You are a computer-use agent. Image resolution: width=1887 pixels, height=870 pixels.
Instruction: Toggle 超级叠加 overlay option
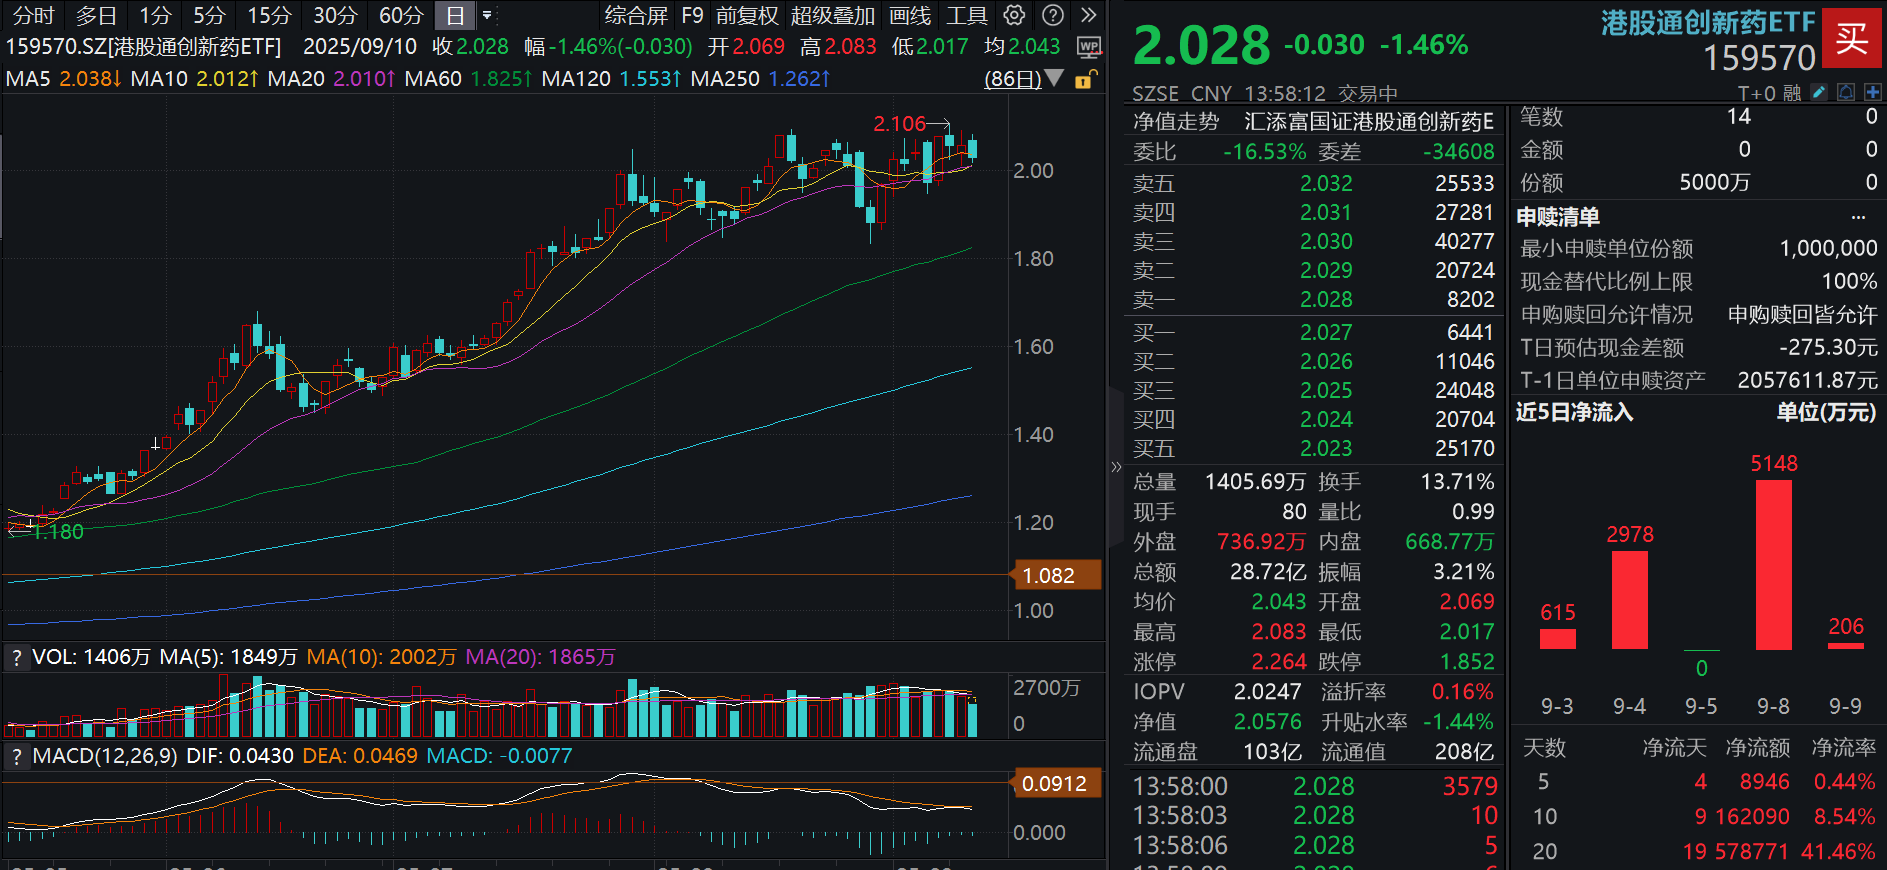[x=832, y=15]
